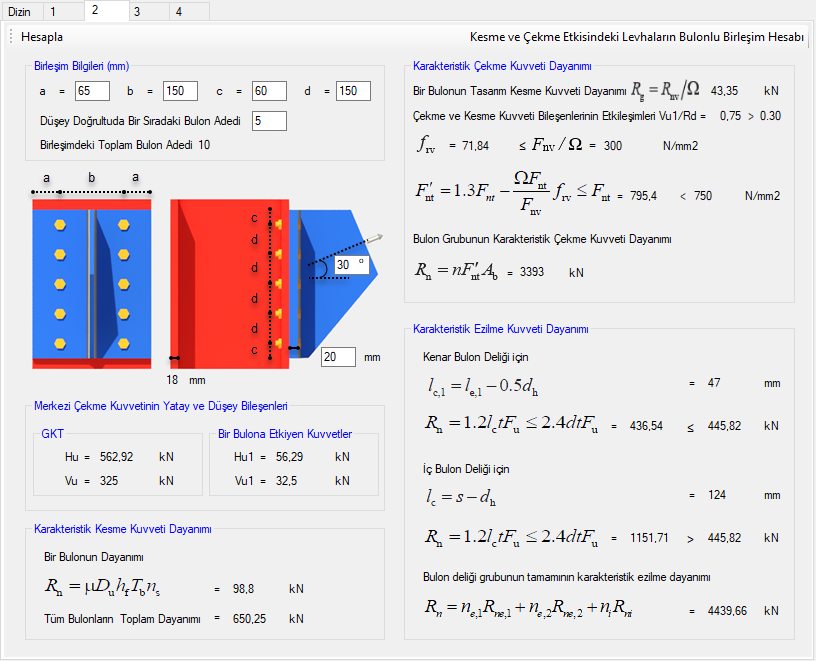
Task: Click the Hu value 562,92
Action: (117, 457)
